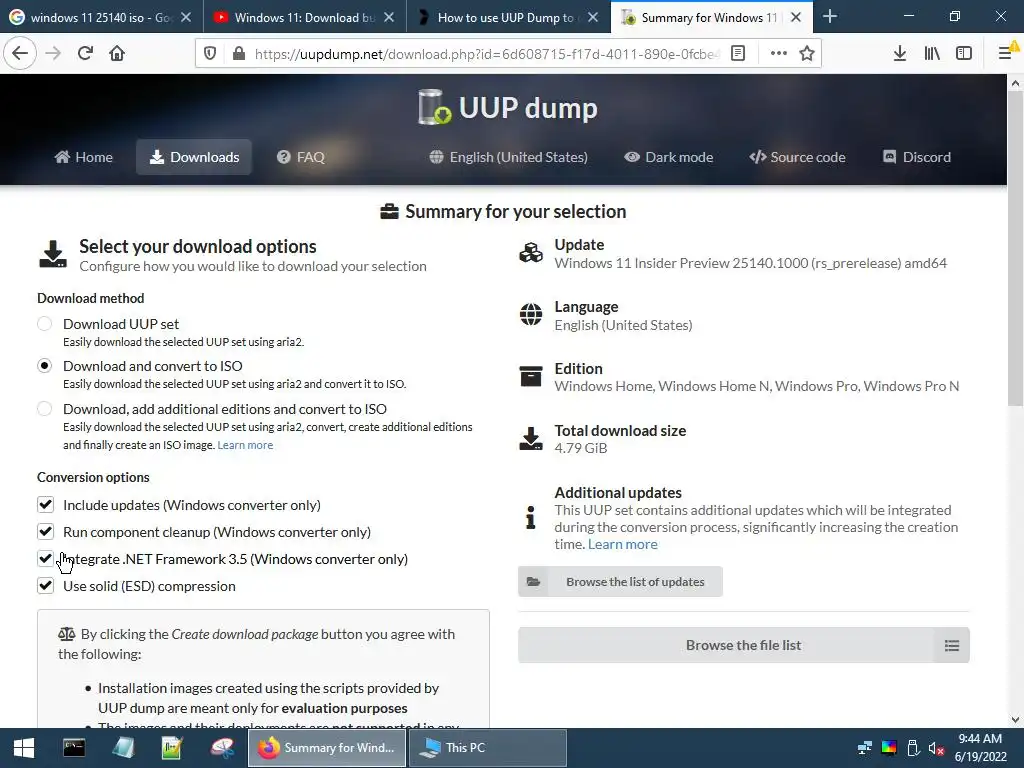Open tracking protection shield icon
Viewport: 1024px width, 768px height.
(210, 54)
